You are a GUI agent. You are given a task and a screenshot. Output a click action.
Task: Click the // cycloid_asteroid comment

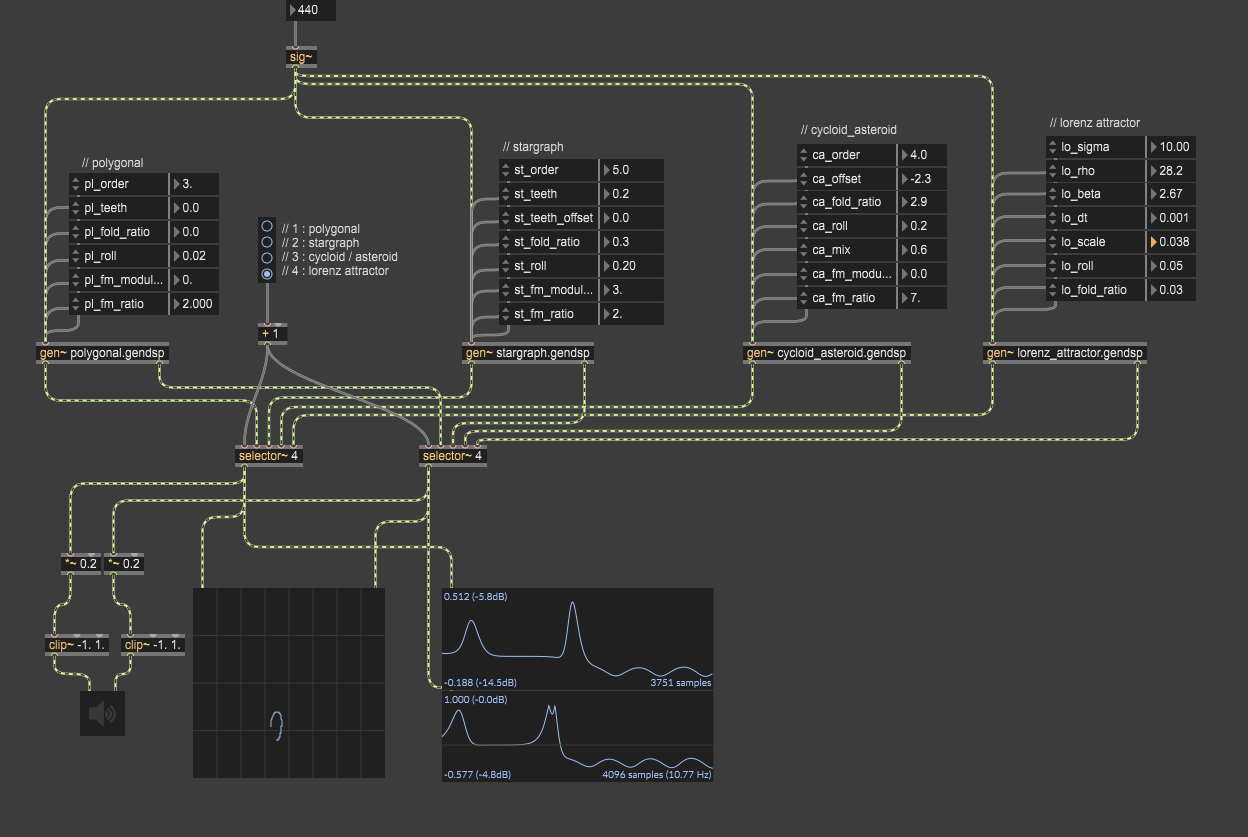pyautogui.click(x=849, y=130)
